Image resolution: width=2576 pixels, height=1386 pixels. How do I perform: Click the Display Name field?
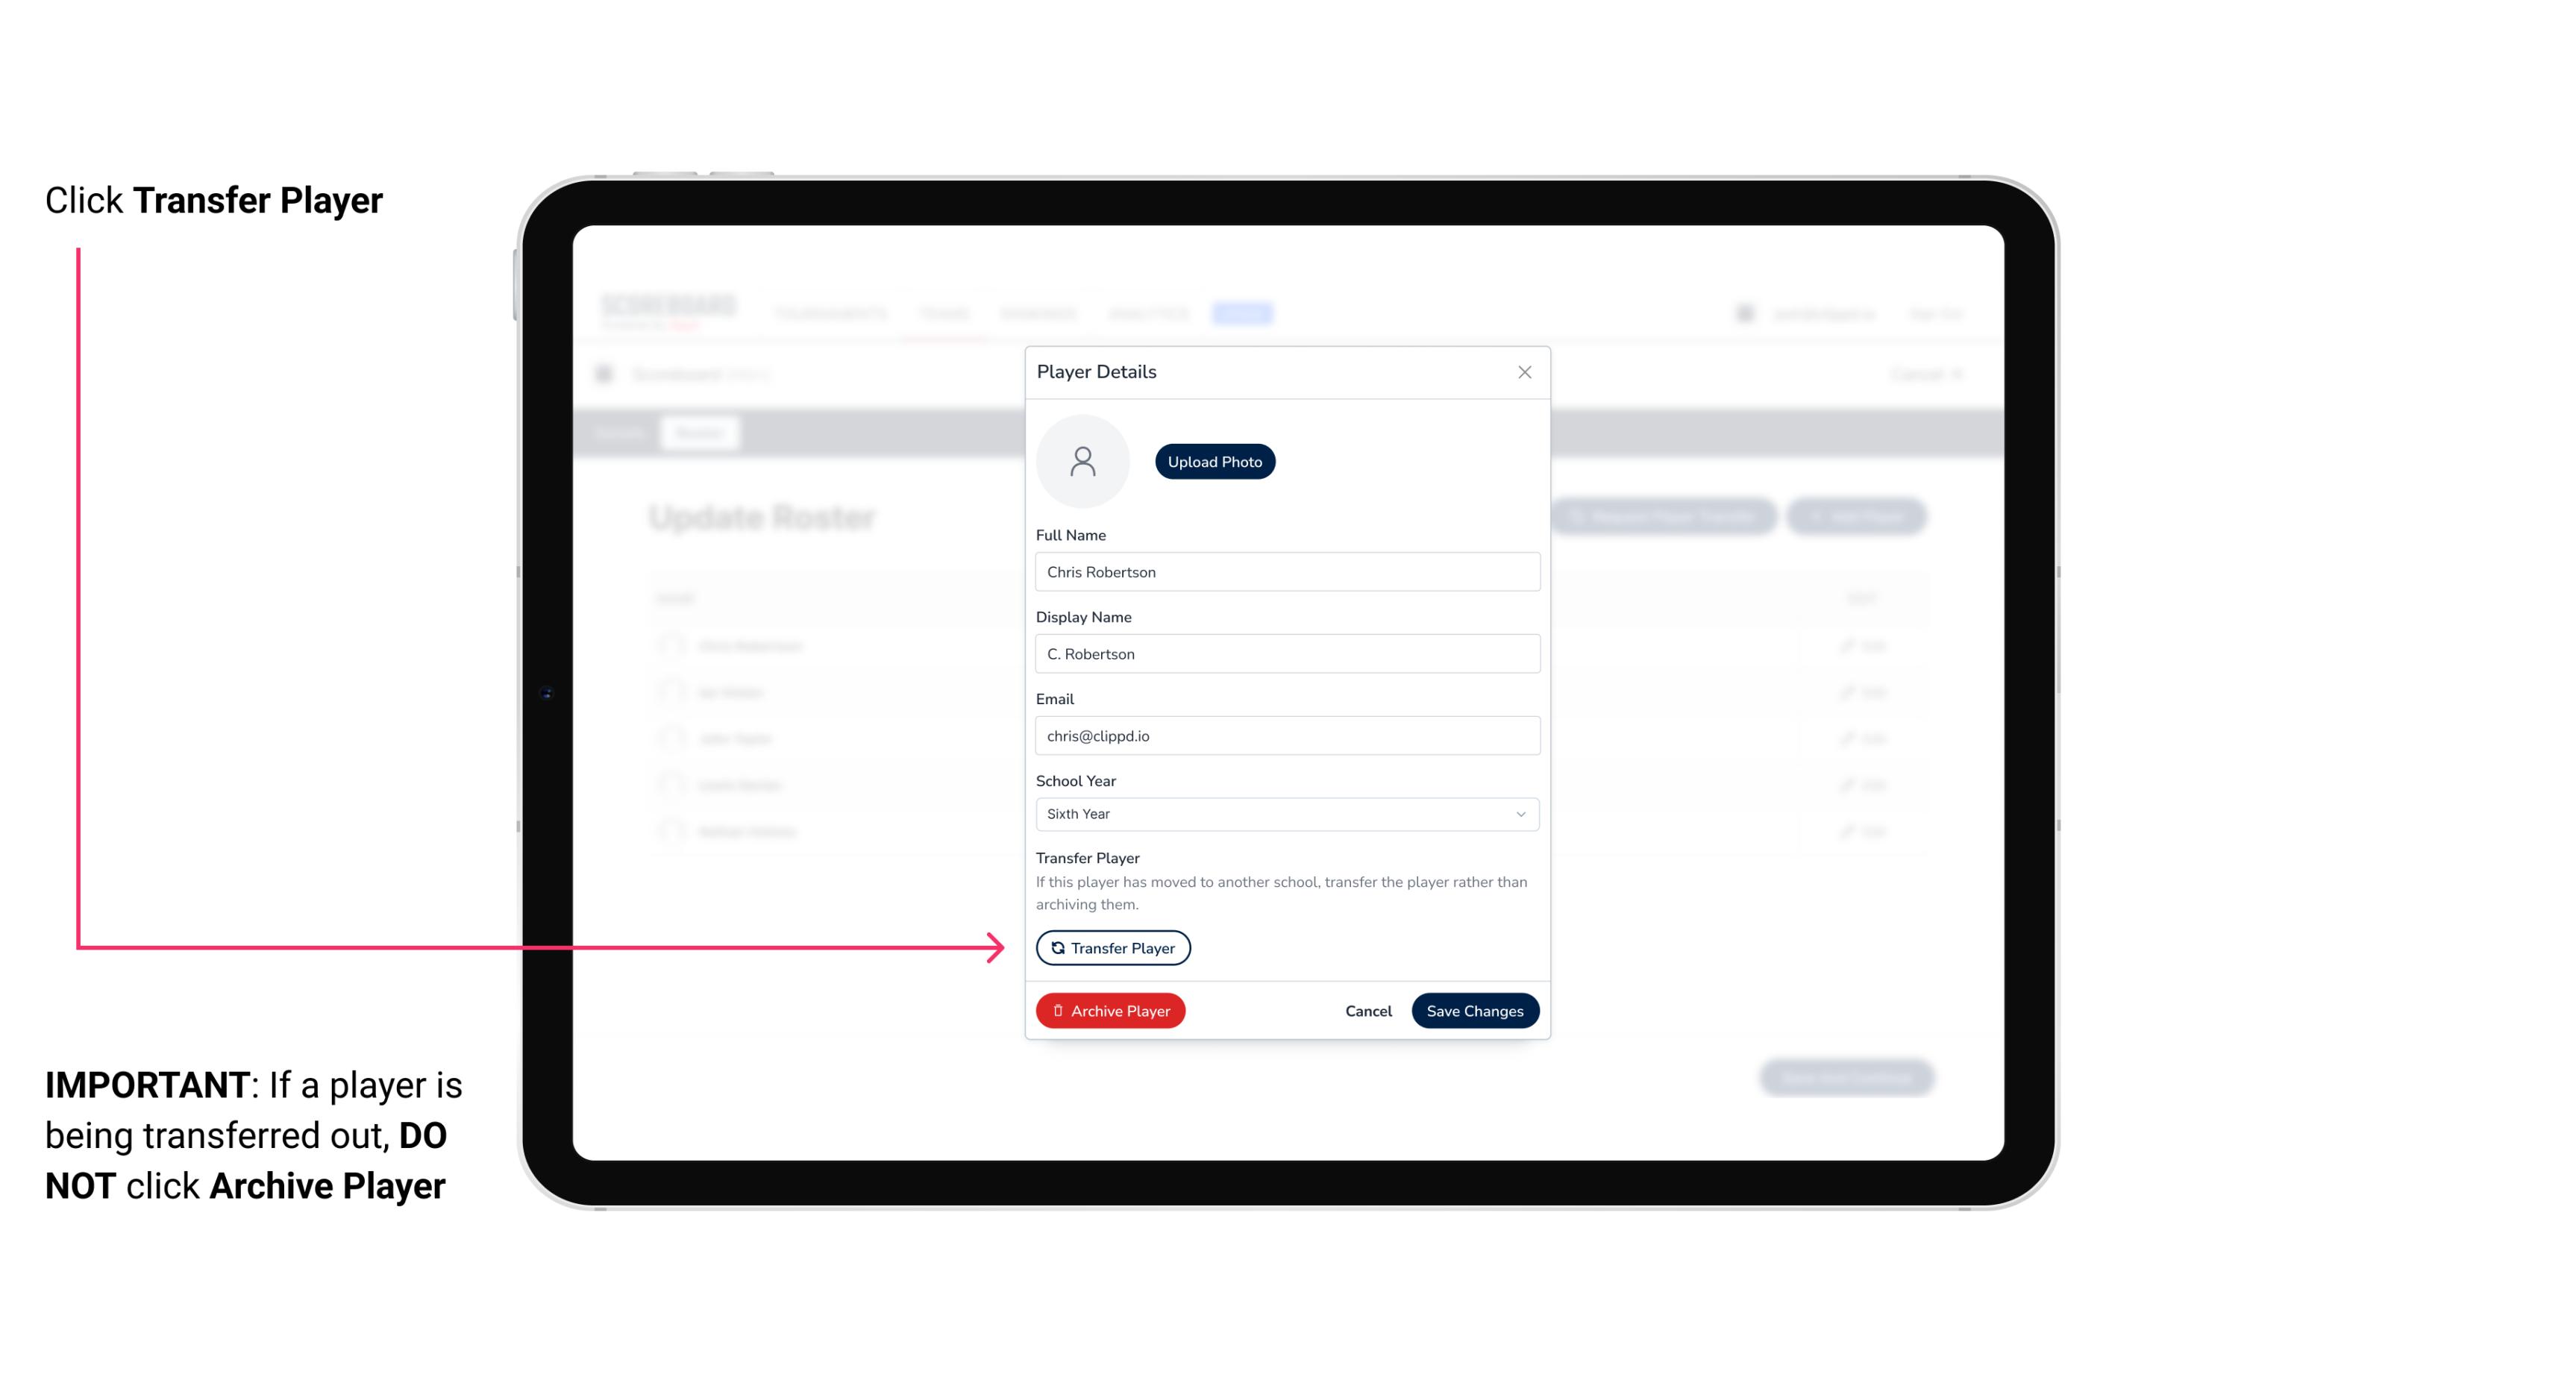click(x=1285, y=653)
